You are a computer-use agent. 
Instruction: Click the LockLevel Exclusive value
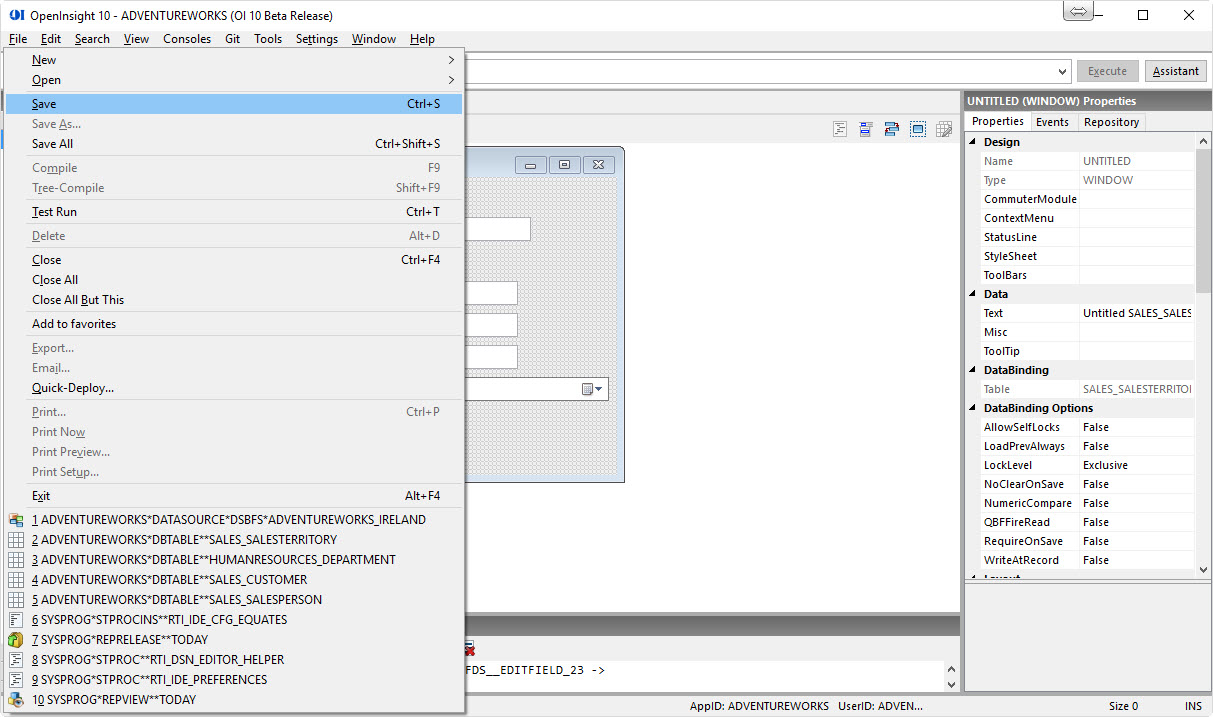click(1136, 465)
